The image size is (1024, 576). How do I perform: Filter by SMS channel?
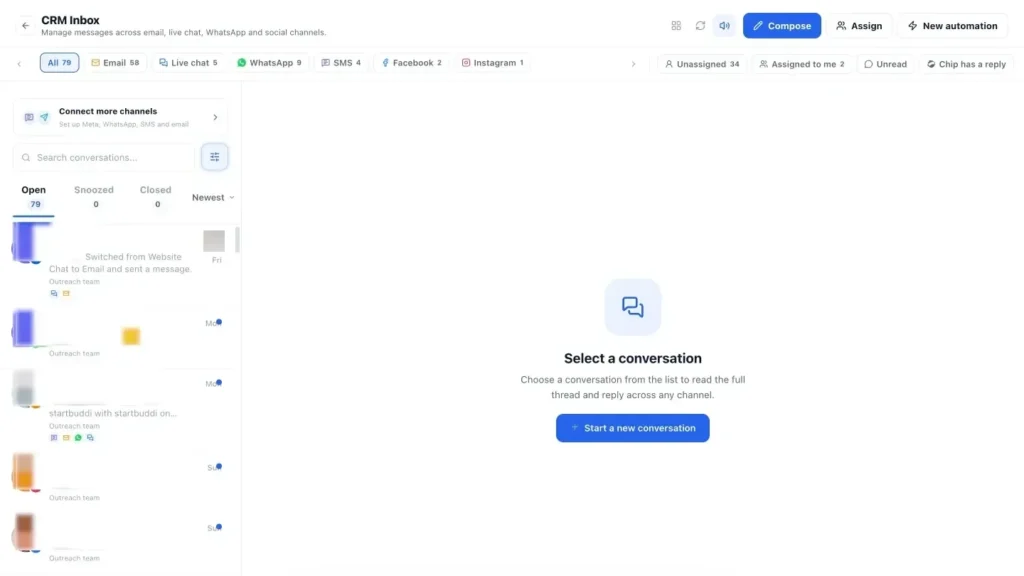coord(341,63)
